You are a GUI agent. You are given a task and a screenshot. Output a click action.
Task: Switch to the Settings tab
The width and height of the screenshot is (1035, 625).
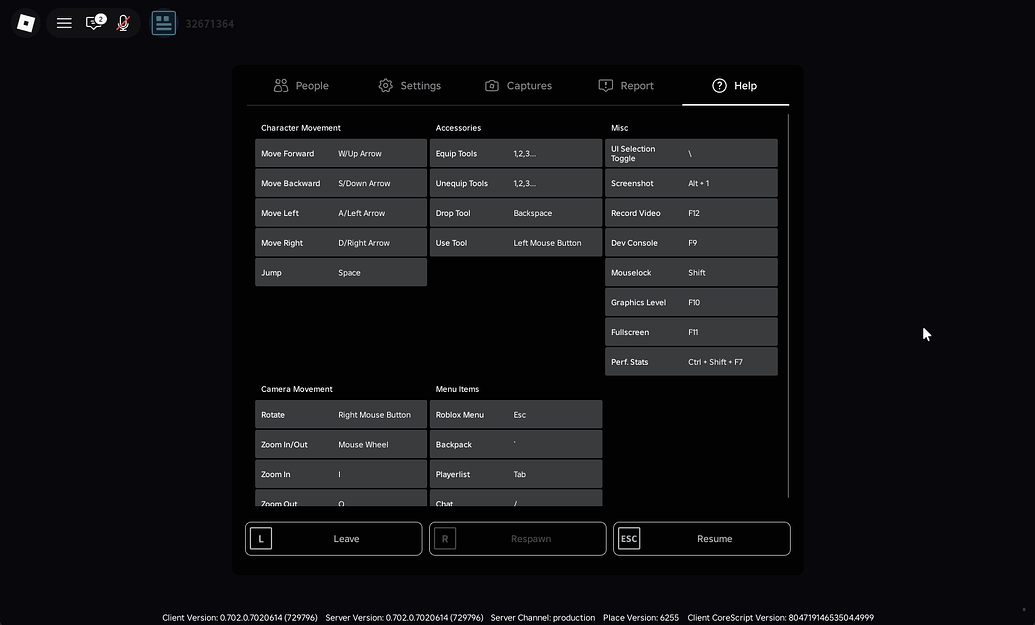pos(410,86)
